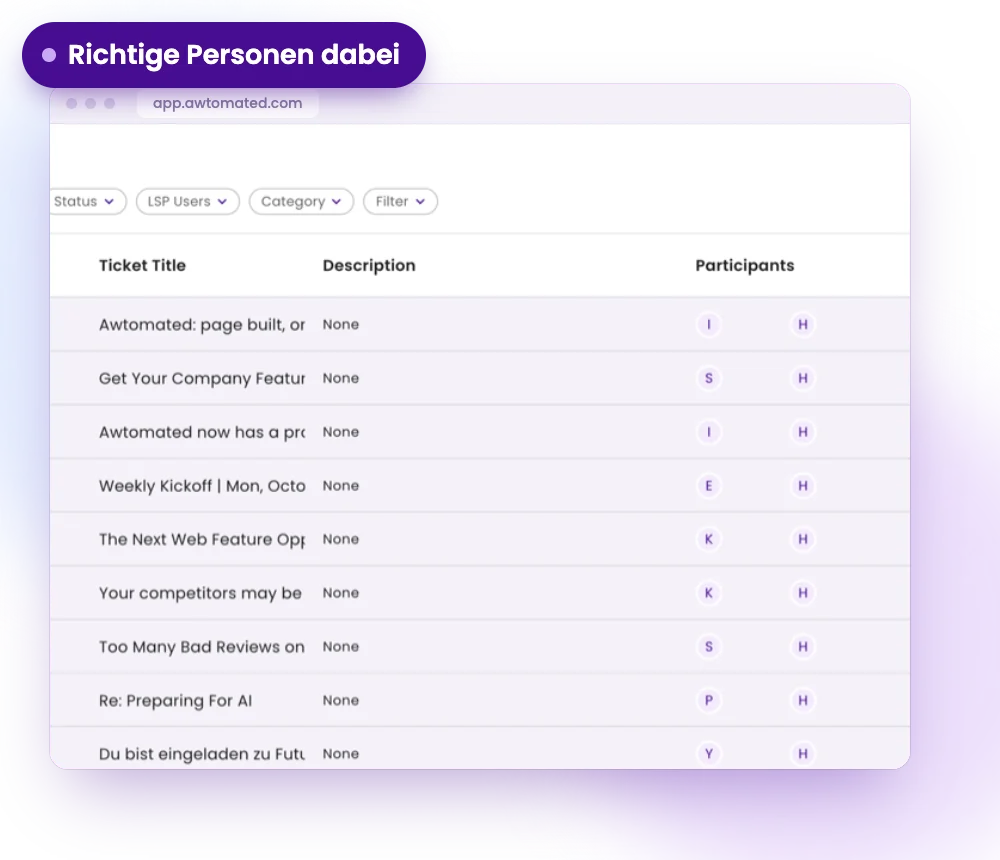Screen dimensions: 1000x860
Task: Click participant avatar S in 'Too Many Bad Reviews' row
Action: click(x=709, y=646)
